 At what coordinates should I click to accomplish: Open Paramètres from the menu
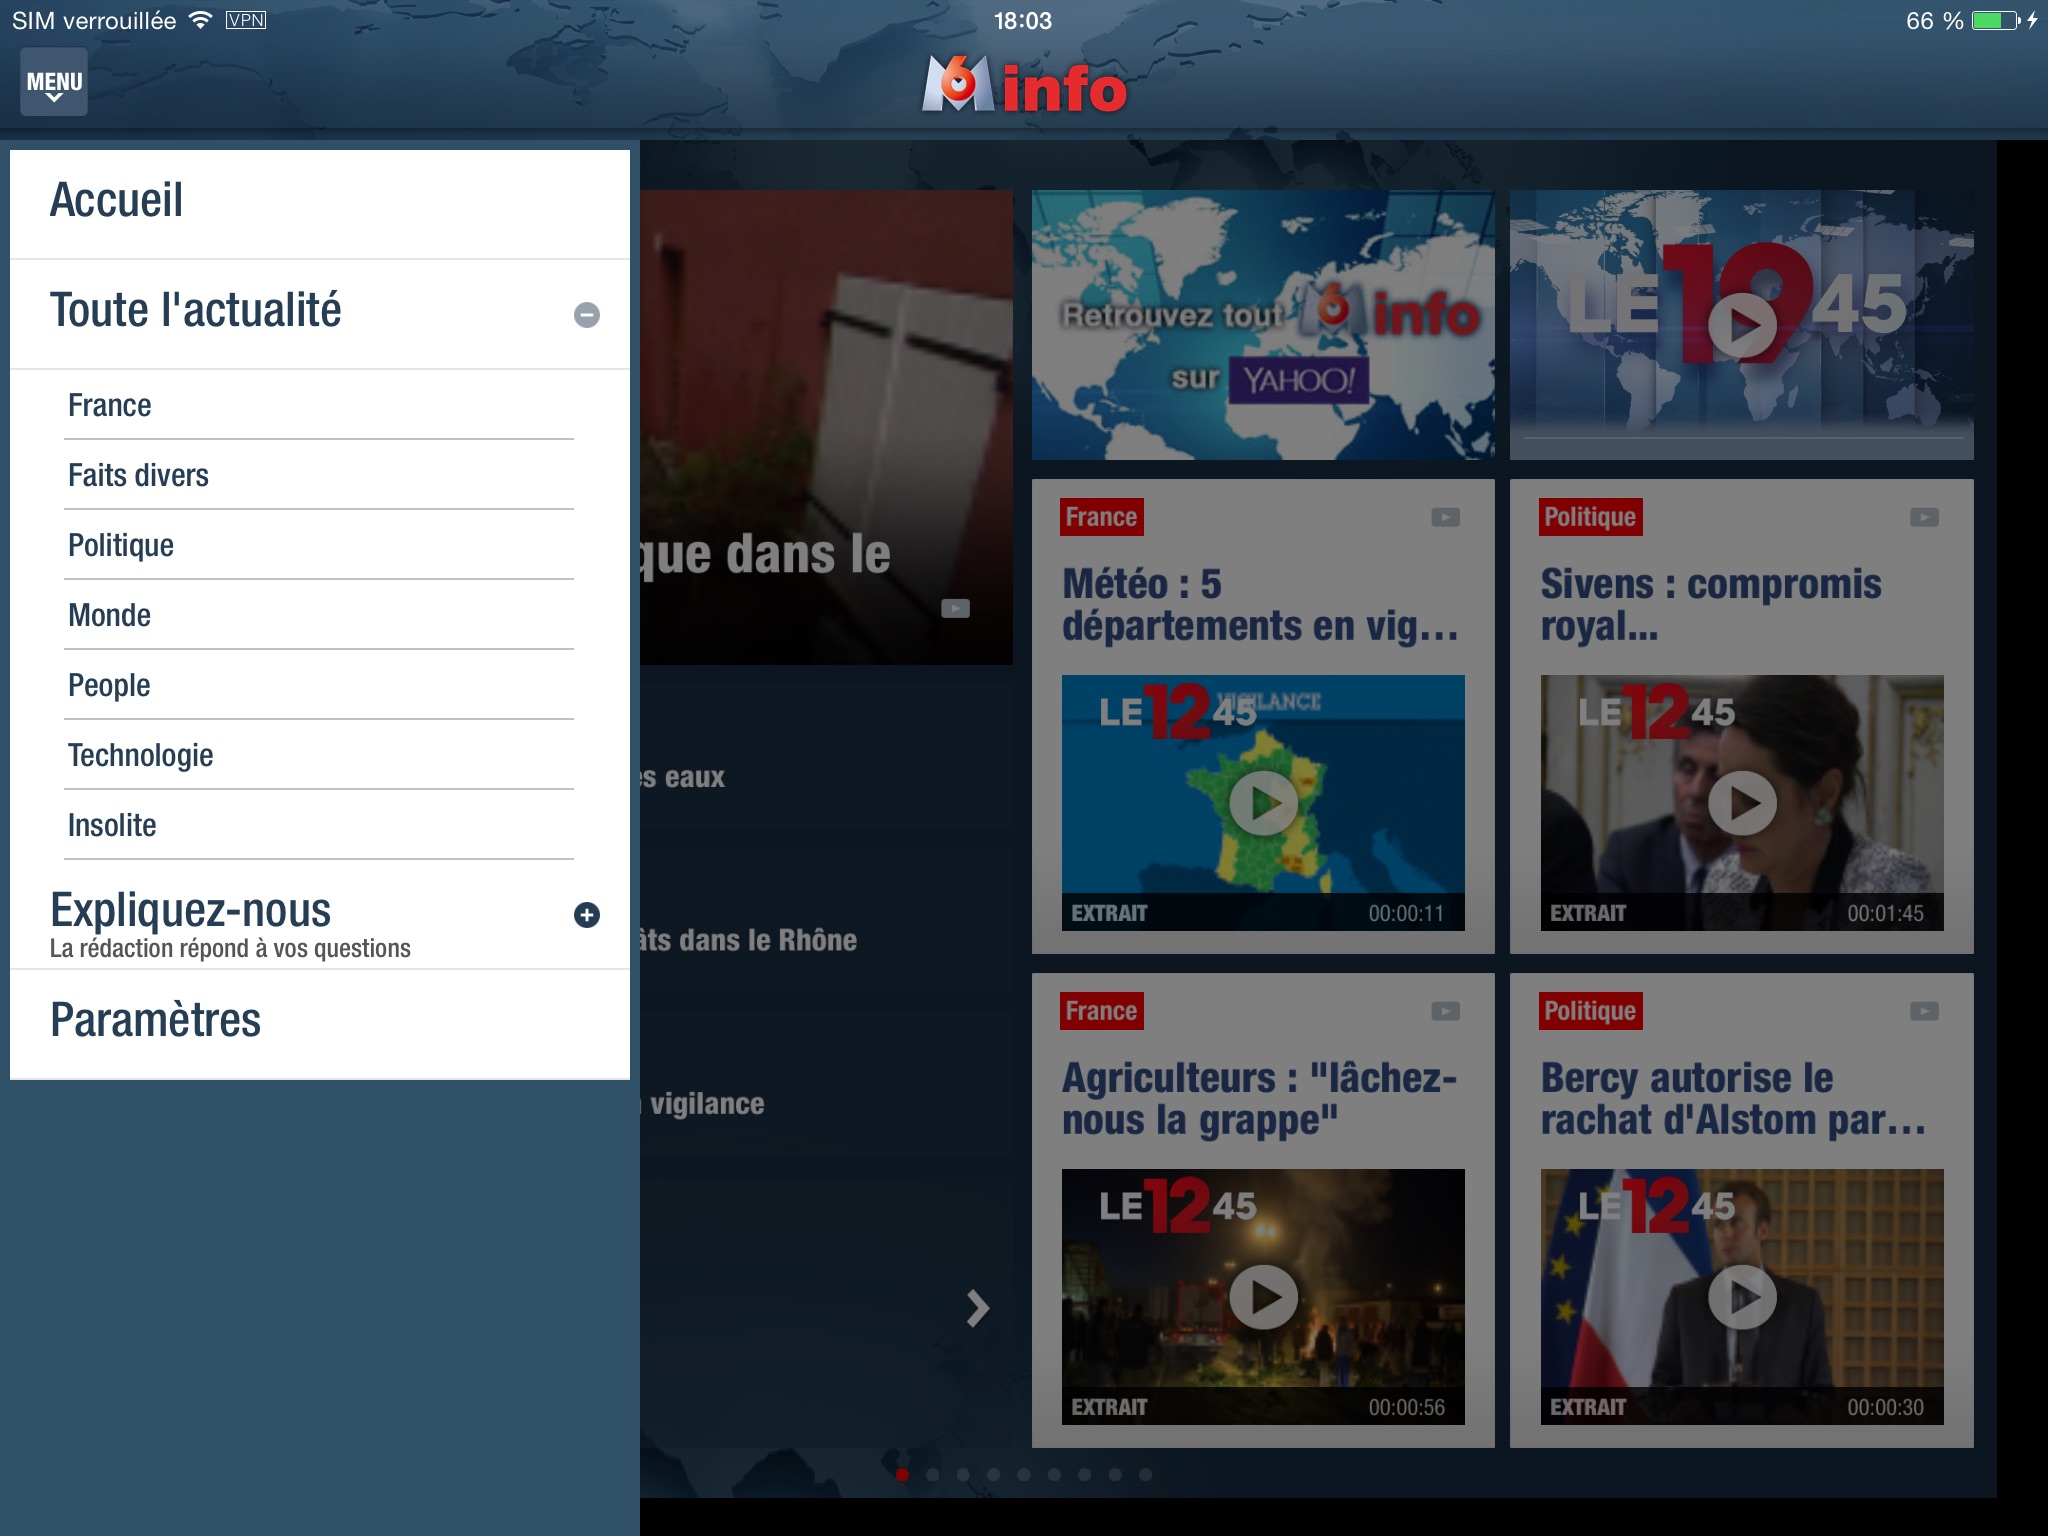[x=156, y=1021]
